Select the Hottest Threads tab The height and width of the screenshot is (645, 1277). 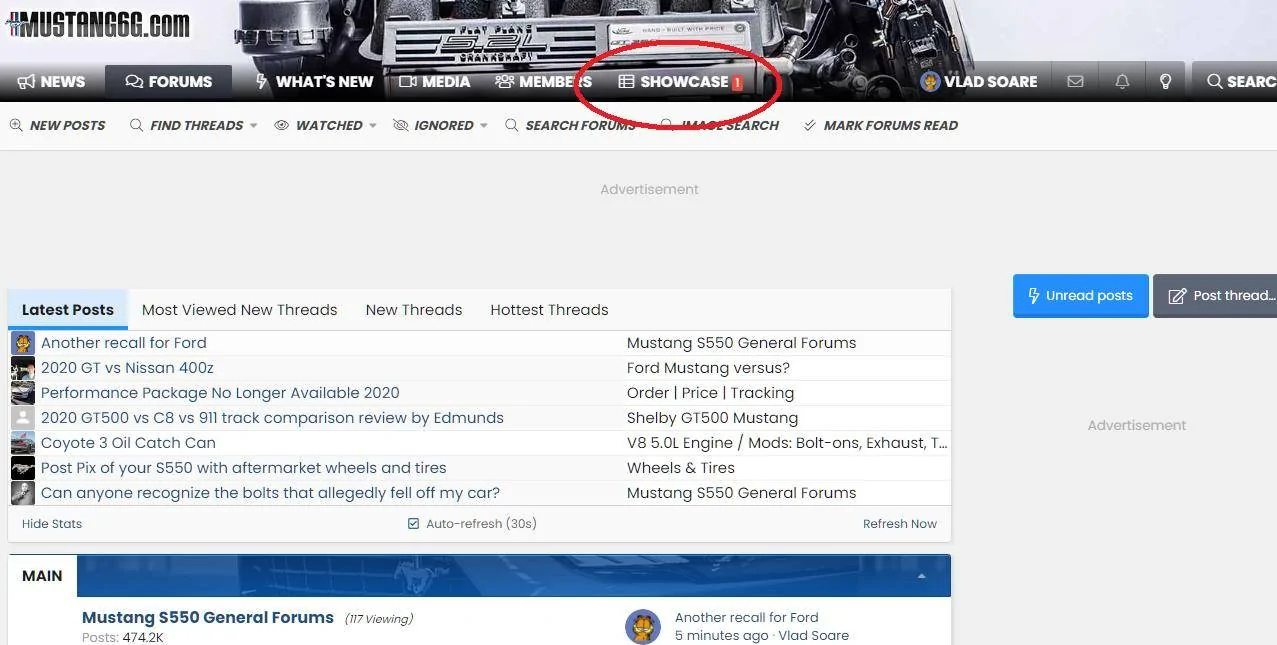click(x=549, y=310)
